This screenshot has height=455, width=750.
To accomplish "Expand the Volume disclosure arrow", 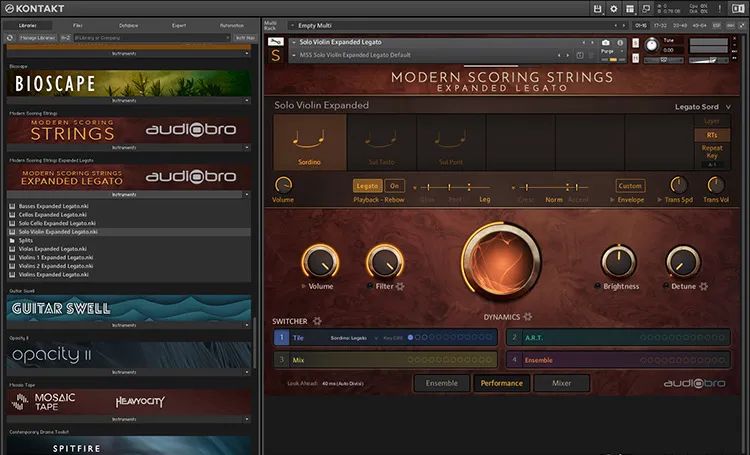I will [x=303, y=286].
